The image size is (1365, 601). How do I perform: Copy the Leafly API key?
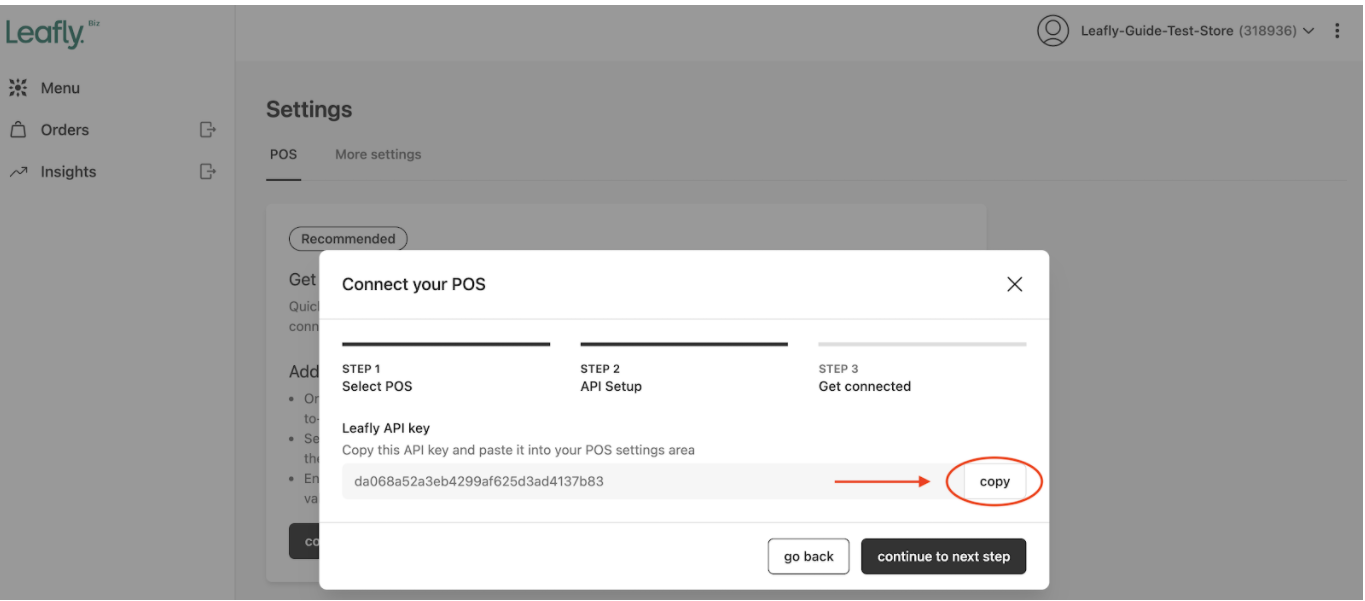[x=994, y=482]
